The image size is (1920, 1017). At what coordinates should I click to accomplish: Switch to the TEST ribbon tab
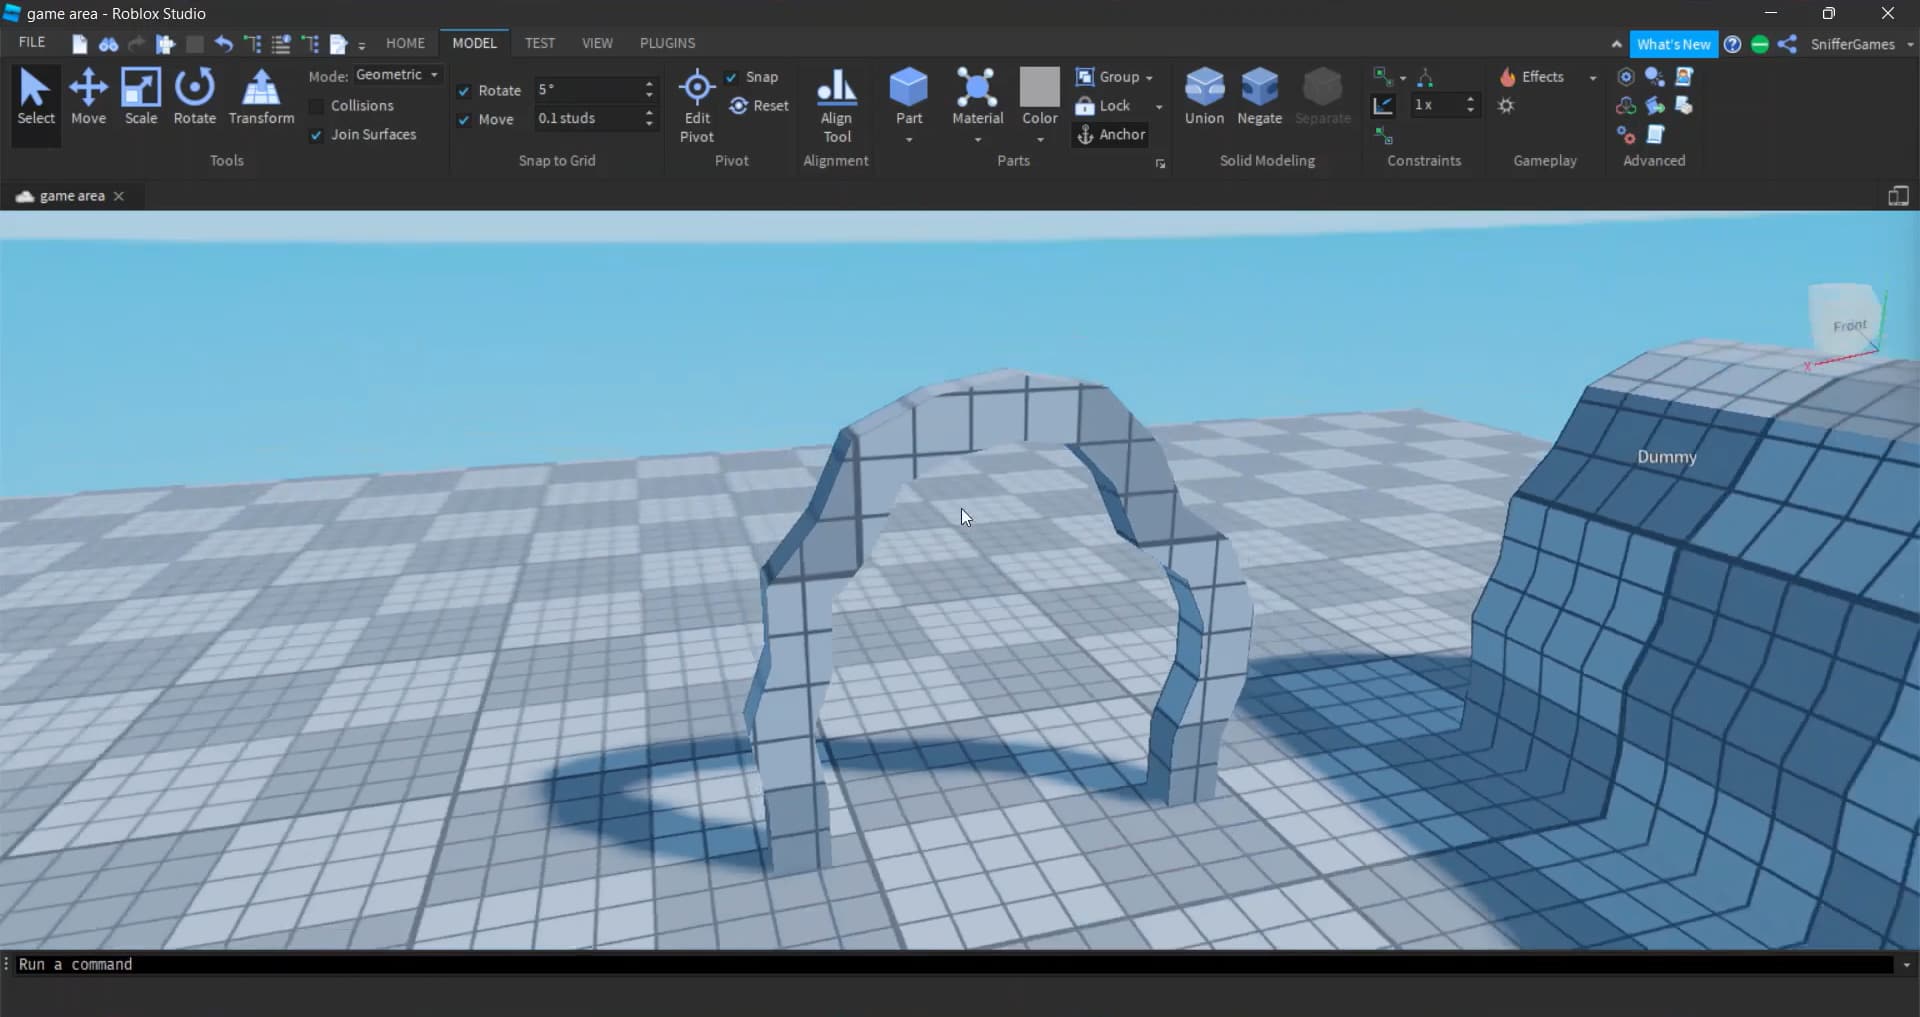point(539,43)
